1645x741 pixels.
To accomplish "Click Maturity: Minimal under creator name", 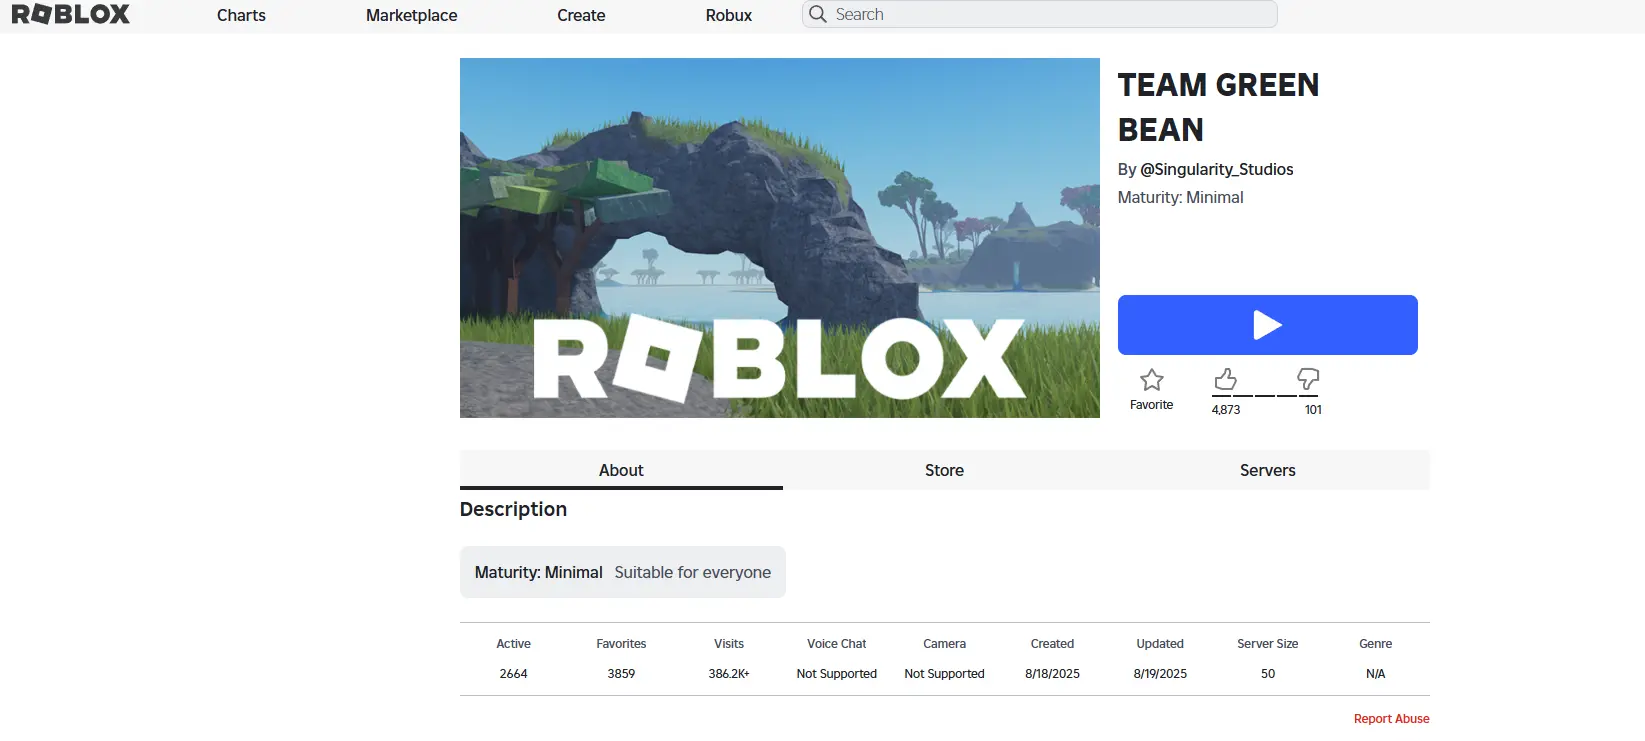I will (x=1180, y=198).
